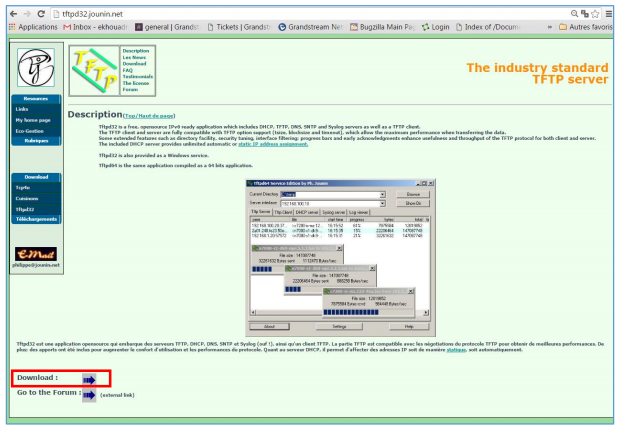617x432 pixels.
Task: Open the 'Index of /Docum' bookmark
Action: tap(488, 27)
